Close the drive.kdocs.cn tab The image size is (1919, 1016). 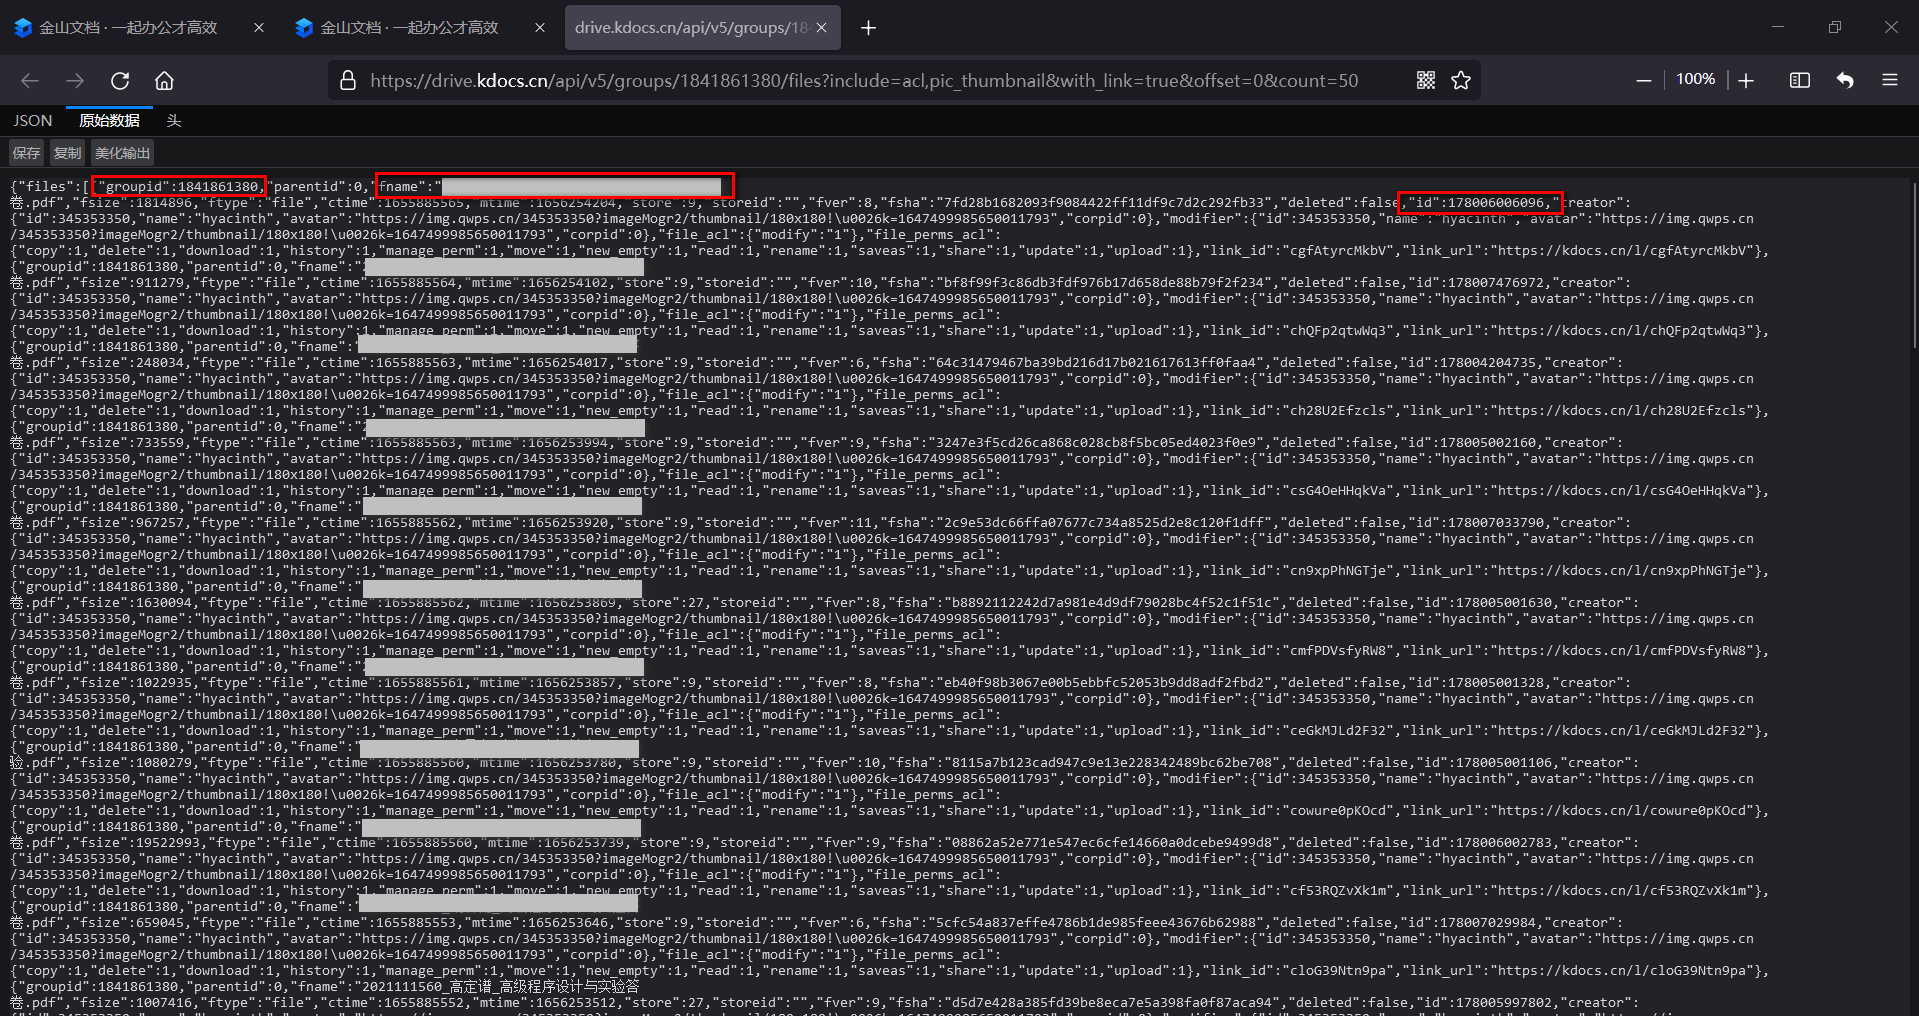[x=821, y=28]
